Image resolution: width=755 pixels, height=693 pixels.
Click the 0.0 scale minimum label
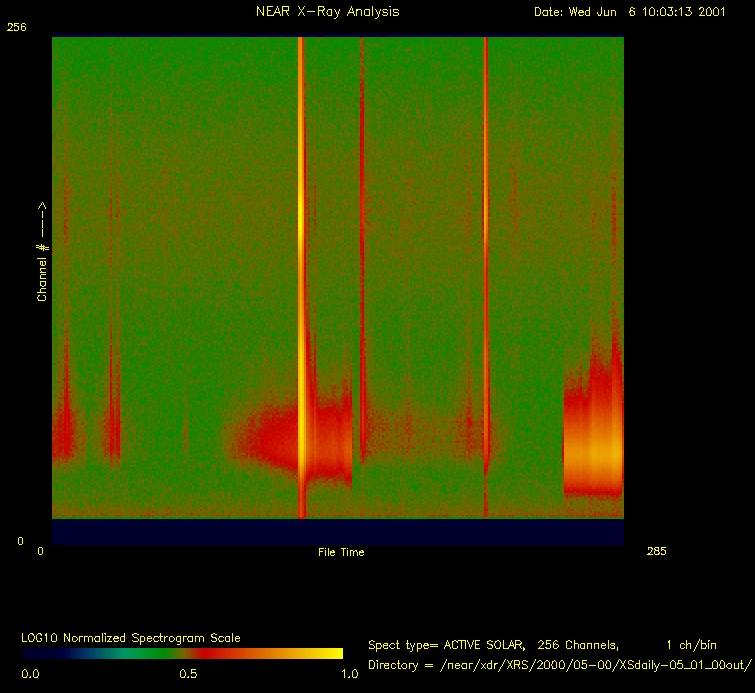(x=31, y=674)
